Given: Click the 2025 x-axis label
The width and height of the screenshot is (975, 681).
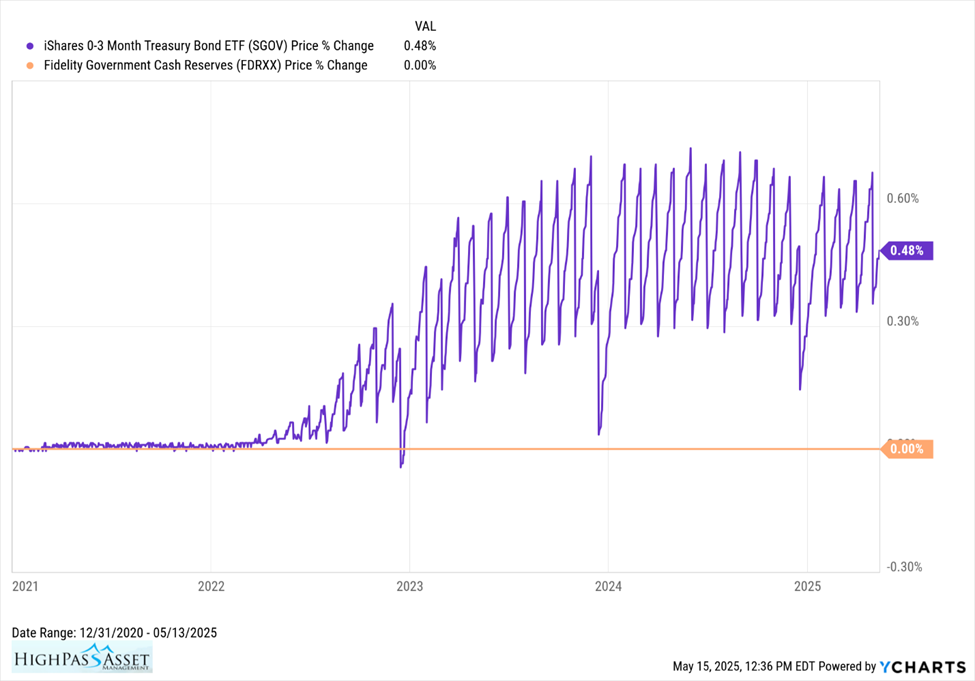Looking at the screenshot, I should tap(808, 586).
